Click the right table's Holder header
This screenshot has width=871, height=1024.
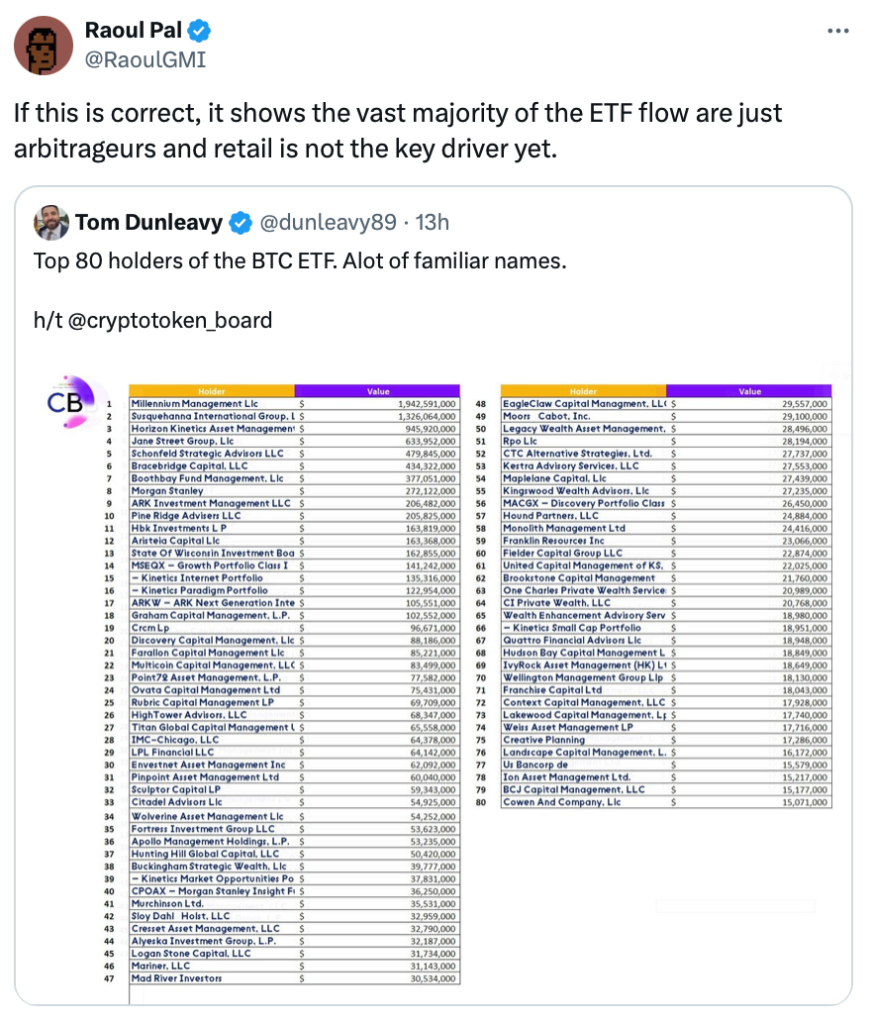point(583,391)
